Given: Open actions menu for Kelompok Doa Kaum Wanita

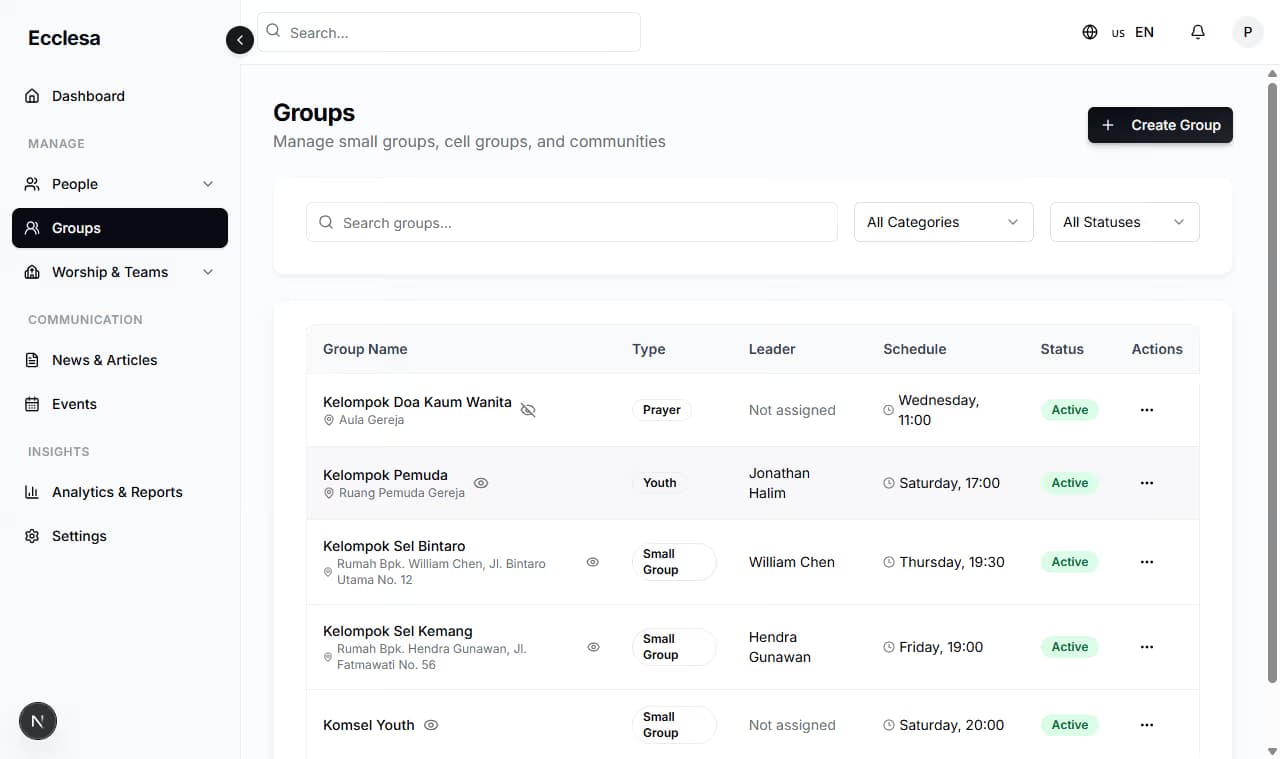Looking at the screenshot, I should click(x=1147, y=410).
